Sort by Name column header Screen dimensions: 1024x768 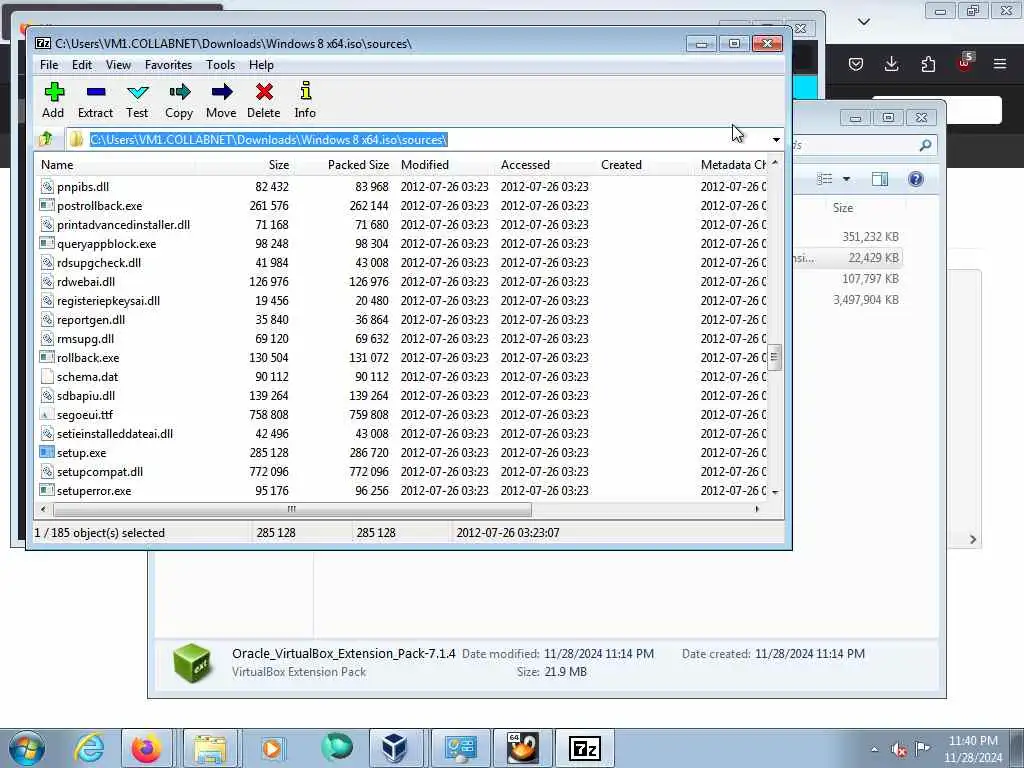coord(116,165)
